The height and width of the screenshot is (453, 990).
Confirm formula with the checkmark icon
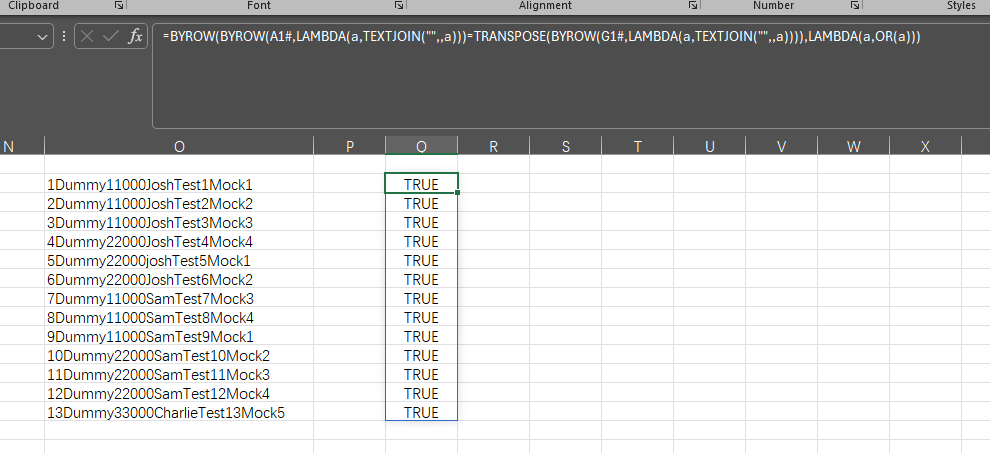click(x=111, y=37)
